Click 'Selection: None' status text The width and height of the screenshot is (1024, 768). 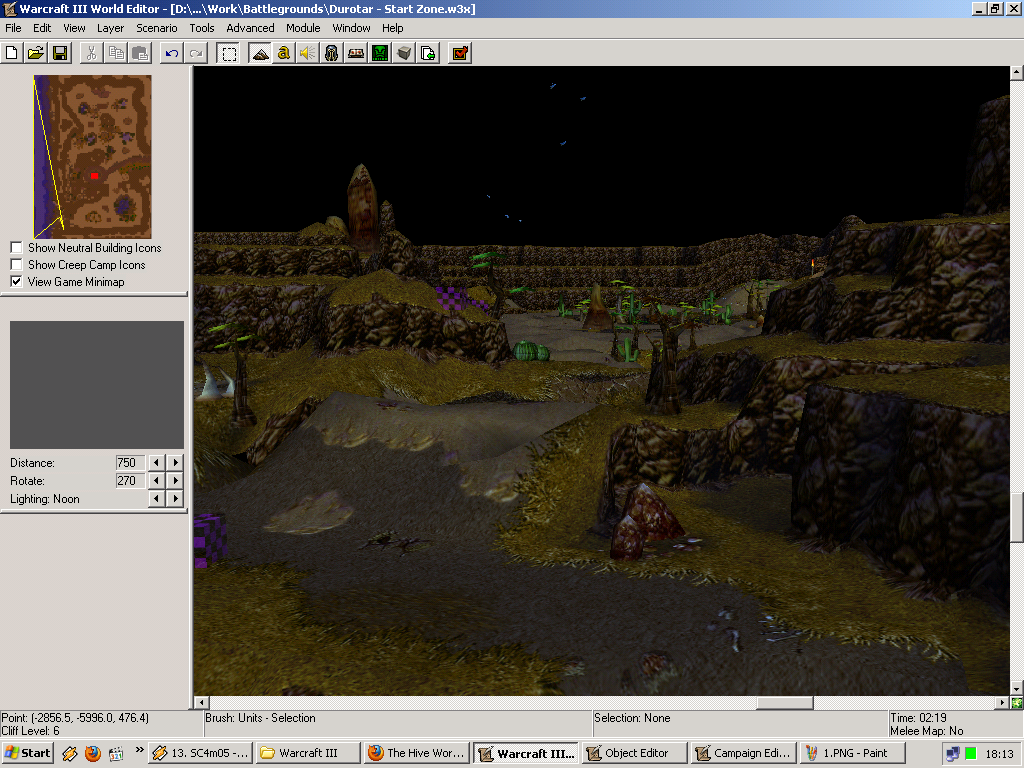[x=632, y=718]
